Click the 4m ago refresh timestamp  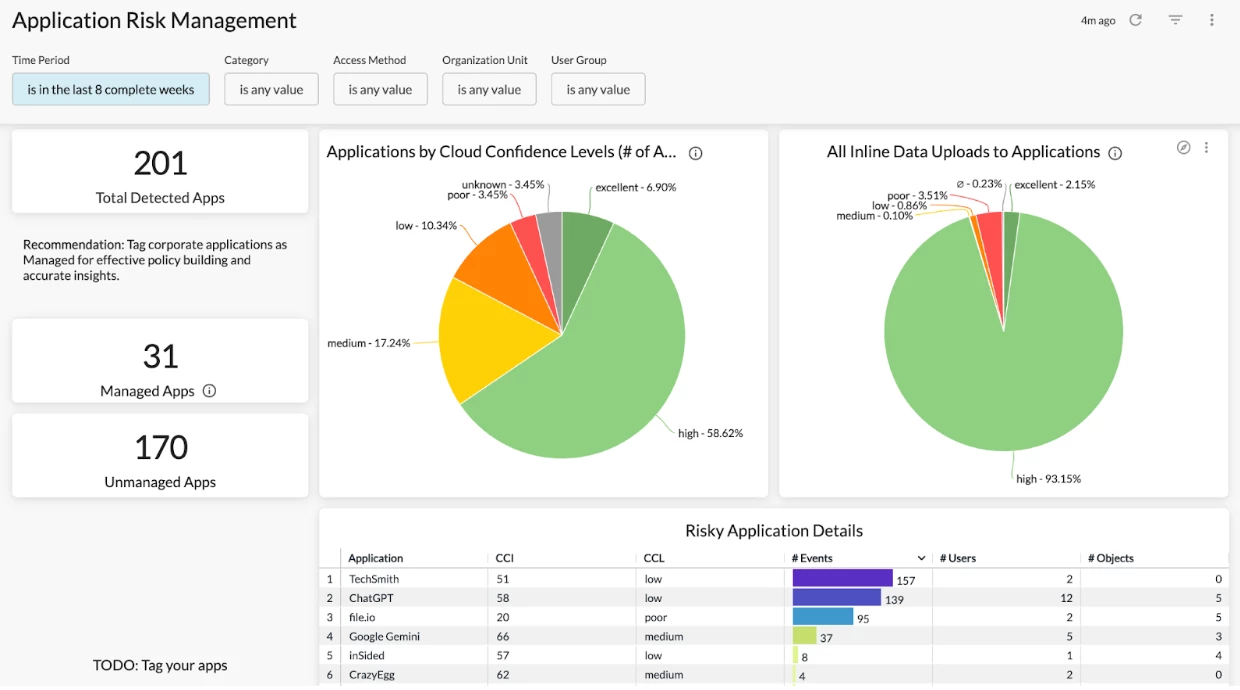[x=1098, y=21]
